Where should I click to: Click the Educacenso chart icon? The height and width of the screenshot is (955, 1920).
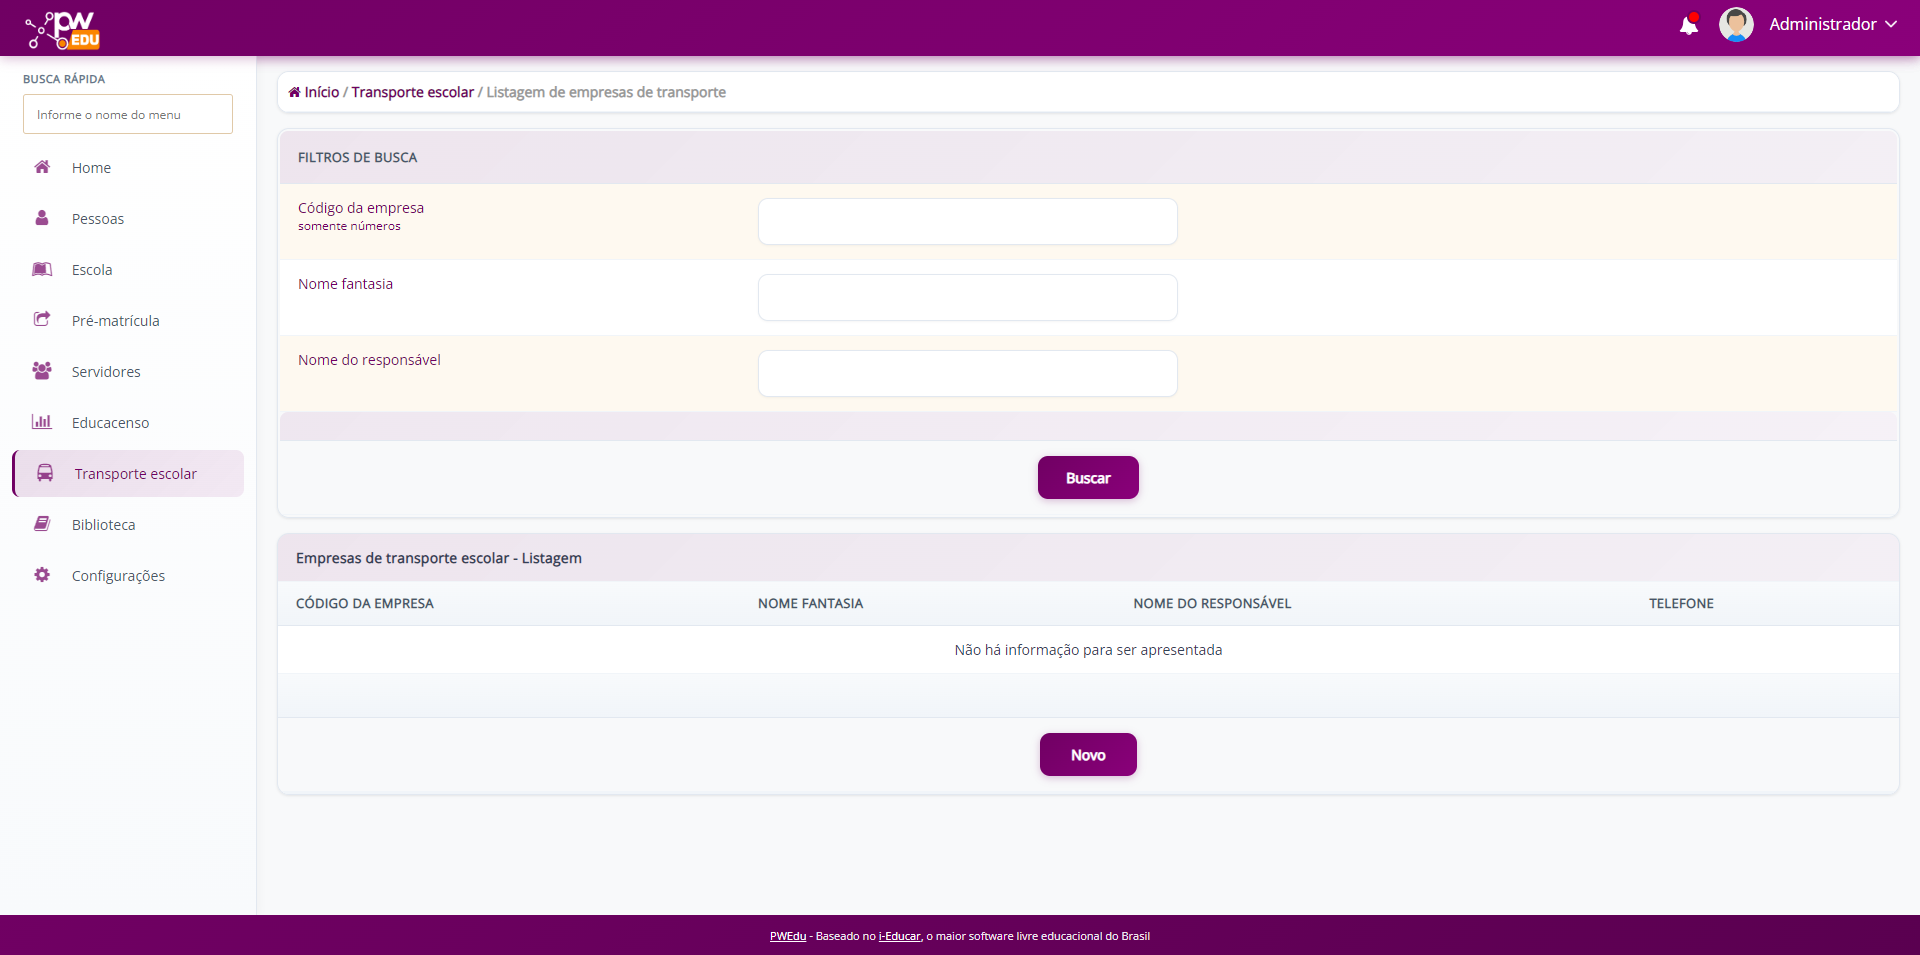(42, 422)
